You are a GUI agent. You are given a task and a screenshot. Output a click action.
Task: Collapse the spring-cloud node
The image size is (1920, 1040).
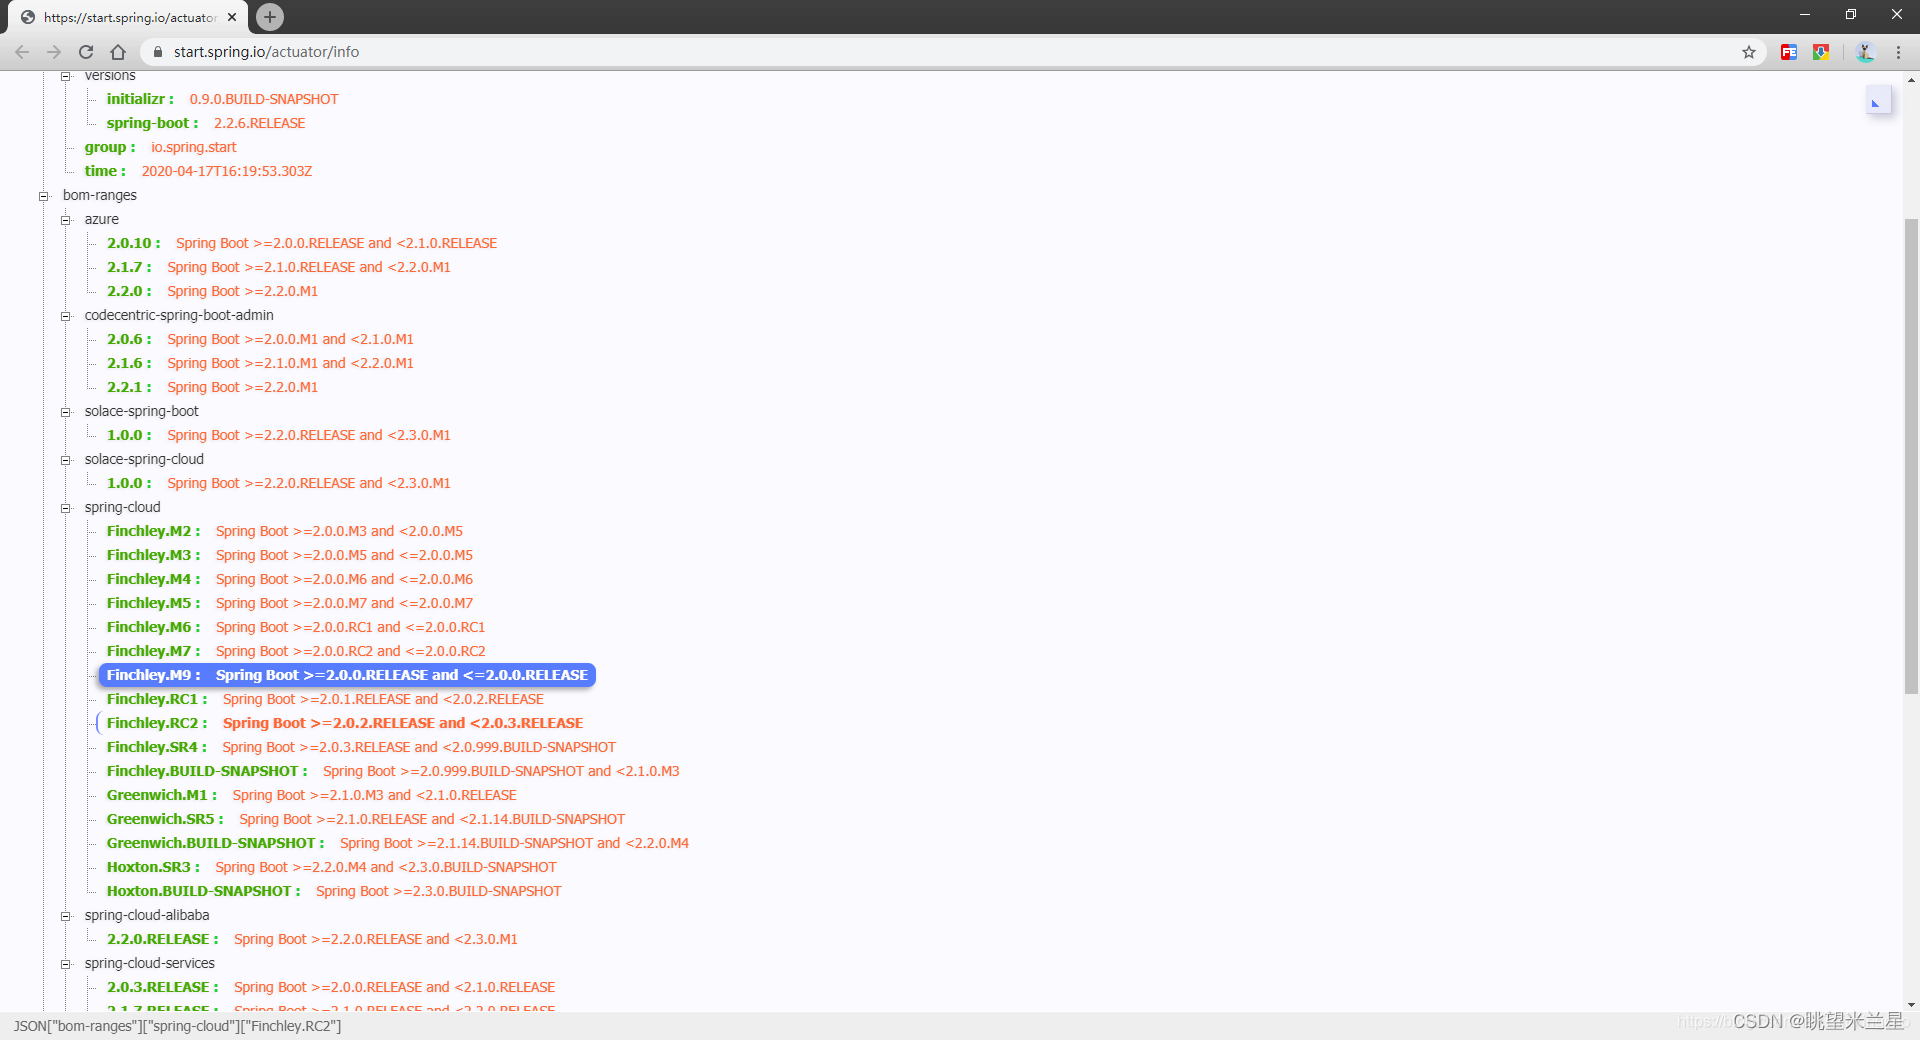point(66,508)
